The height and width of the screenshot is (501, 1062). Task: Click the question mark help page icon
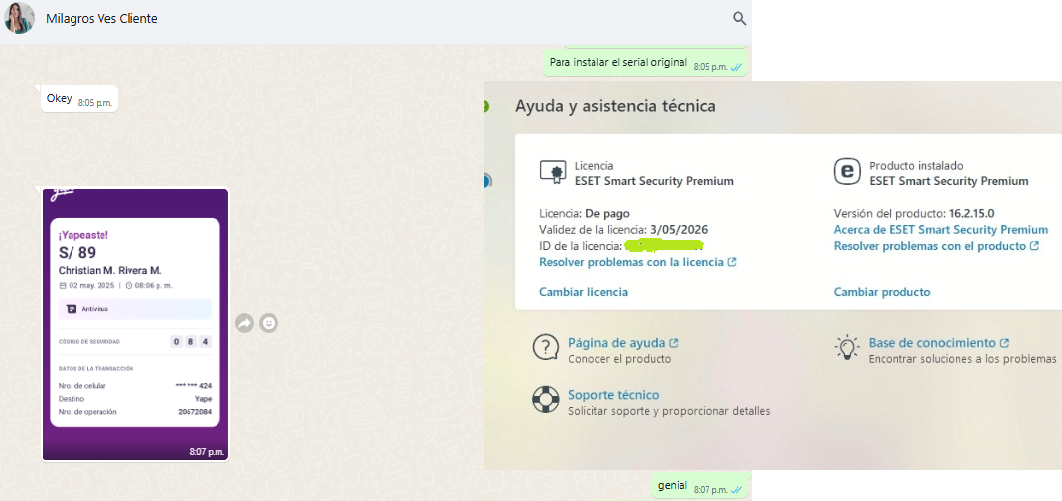(x=545, y=348)
